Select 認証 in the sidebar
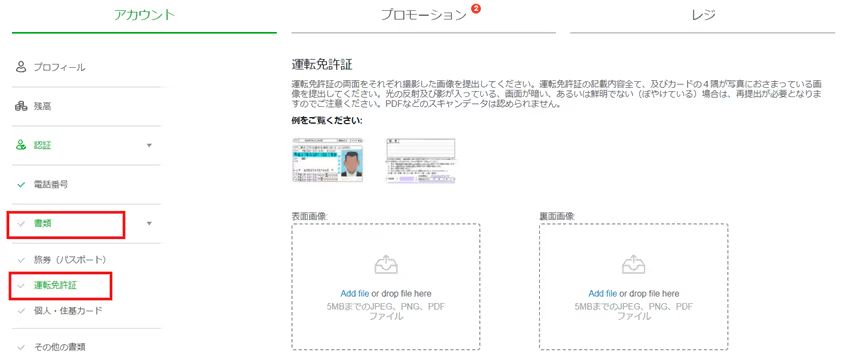850x360 pixels. pos(42,145)
